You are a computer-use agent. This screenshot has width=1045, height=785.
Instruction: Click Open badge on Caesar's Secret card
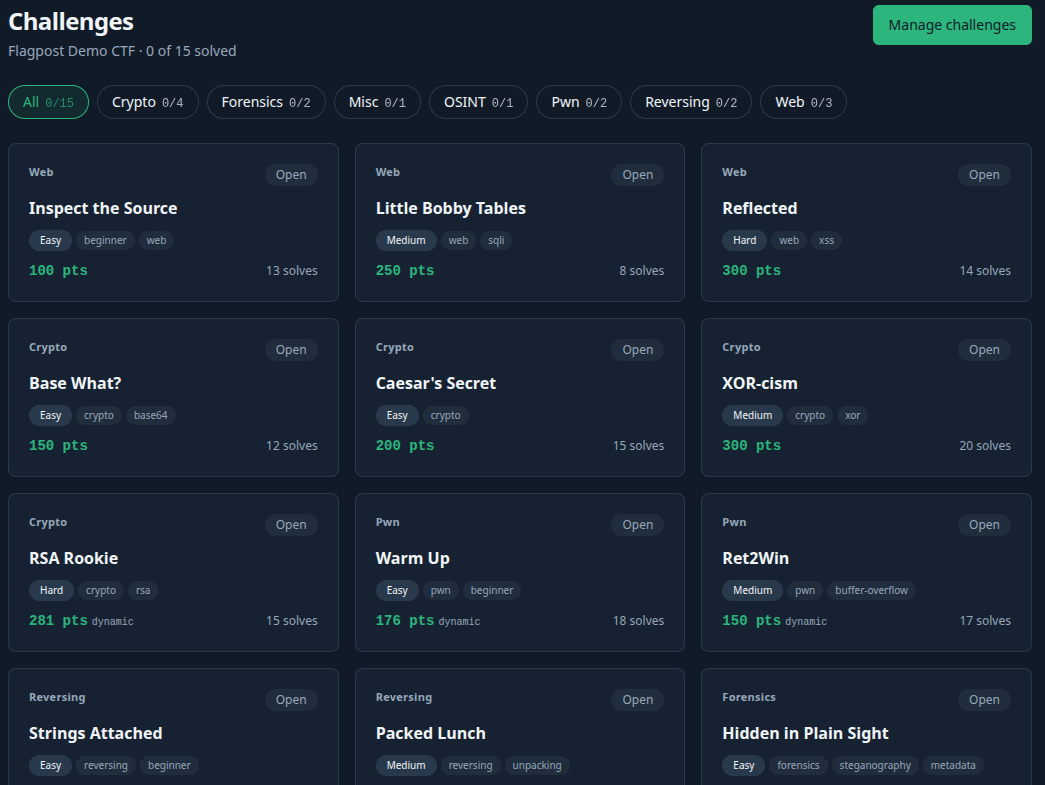(638, 350)
